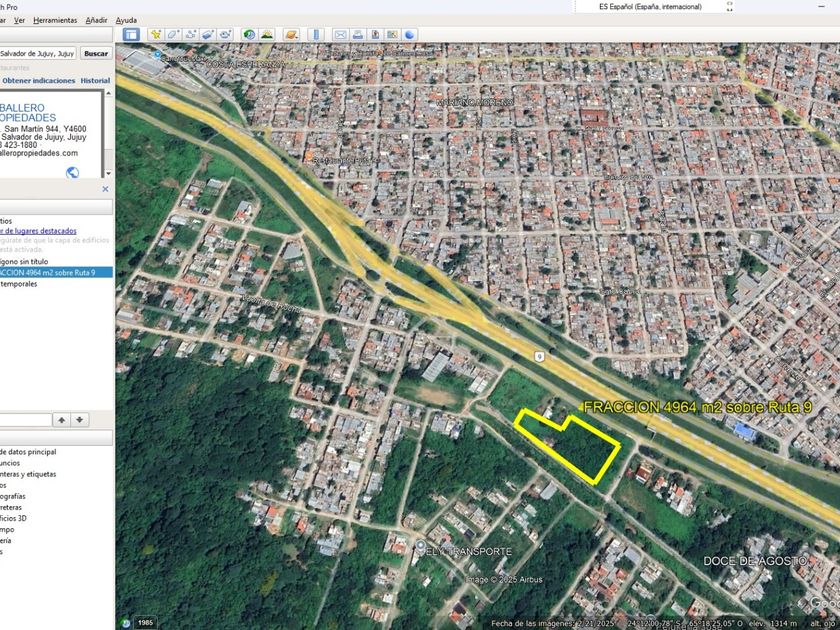
Task: Click the places search field beside arrows
Action: (x=26, y=420)
